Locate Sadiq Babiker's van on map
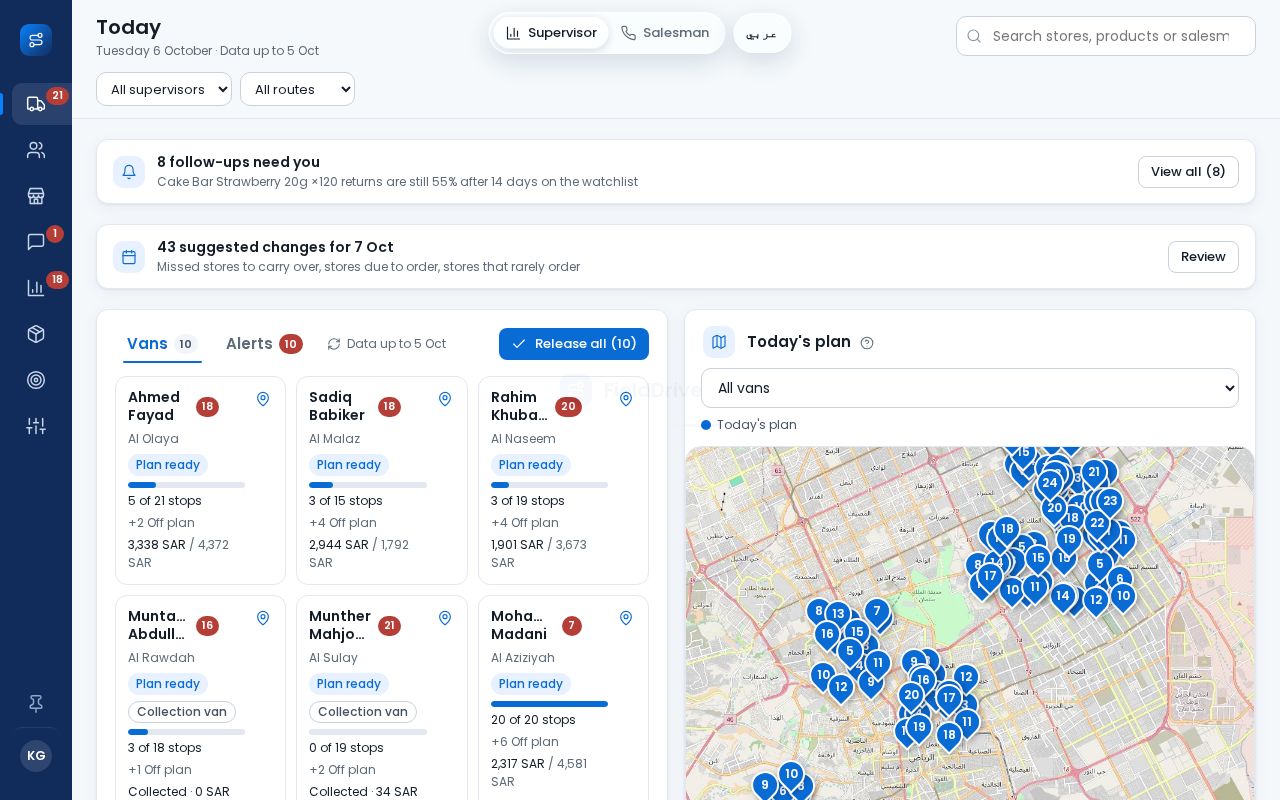Viewport: 1280px width, 800px height. click(445, 399)
